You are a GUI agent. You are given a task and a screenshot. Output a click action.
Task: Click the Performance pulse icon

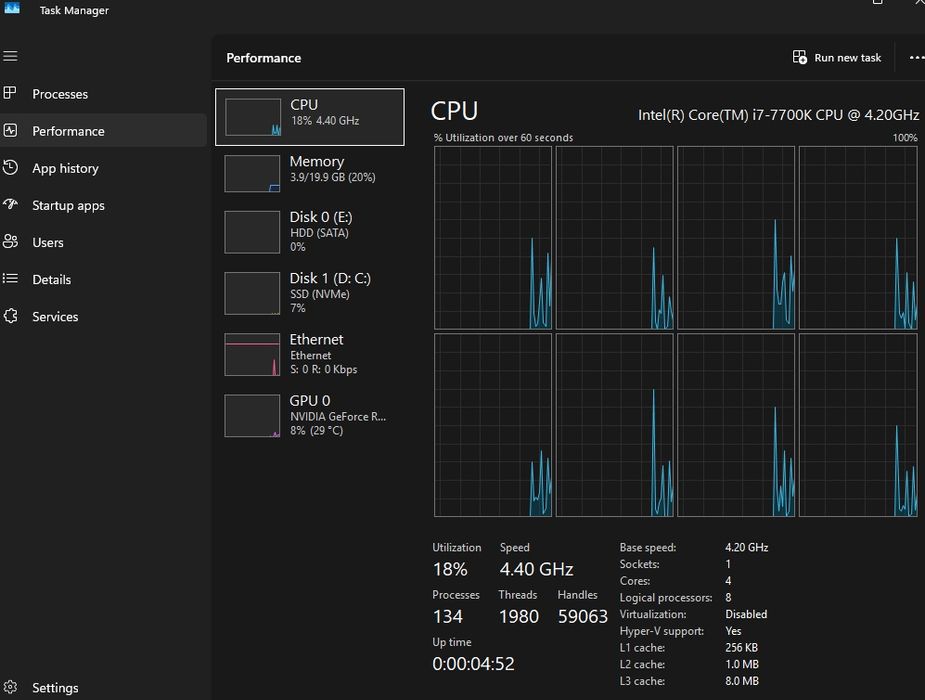[x=10, y=130]
